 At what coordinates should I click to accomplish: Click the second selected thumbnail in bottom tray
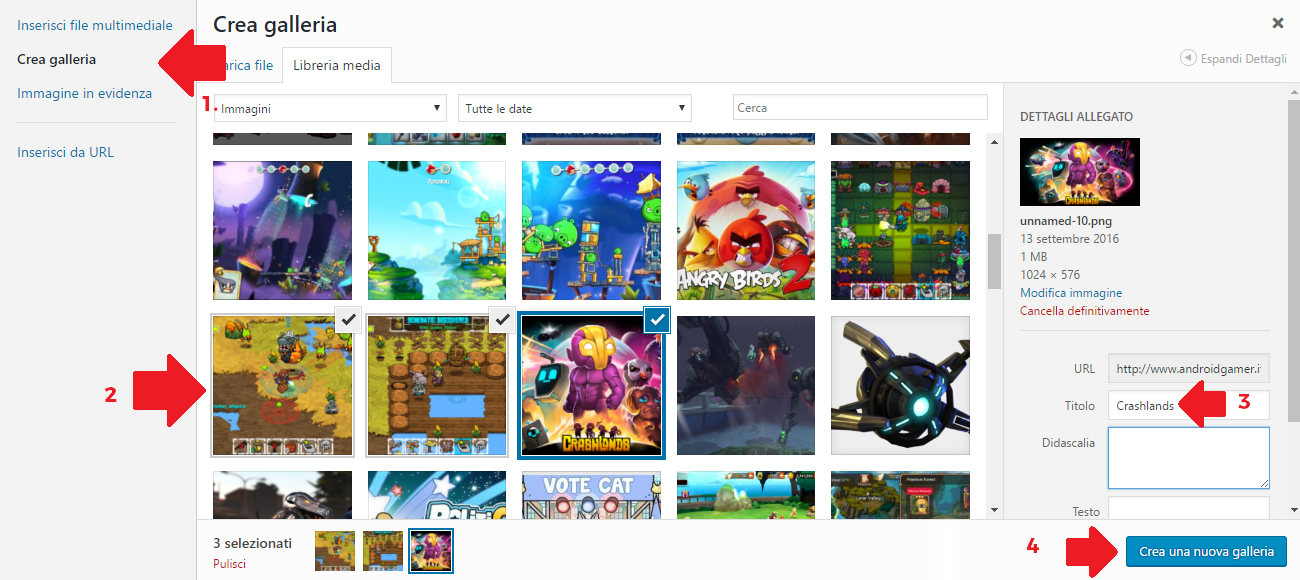coord(383,550)
